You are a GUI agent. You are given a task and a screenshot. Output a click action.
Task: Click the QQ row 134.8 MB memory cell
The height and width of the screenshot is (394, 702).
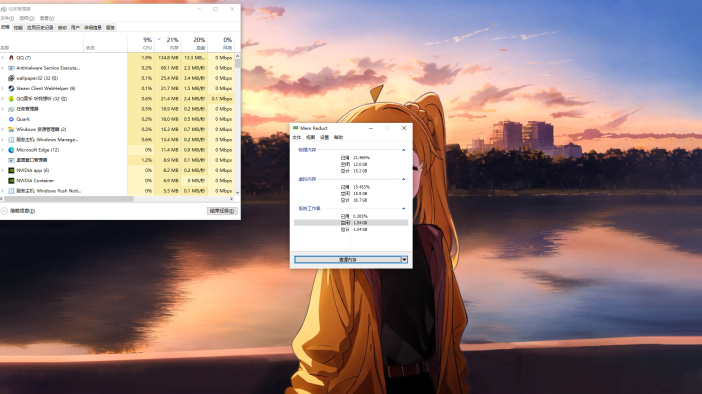[x=167, y=58]
